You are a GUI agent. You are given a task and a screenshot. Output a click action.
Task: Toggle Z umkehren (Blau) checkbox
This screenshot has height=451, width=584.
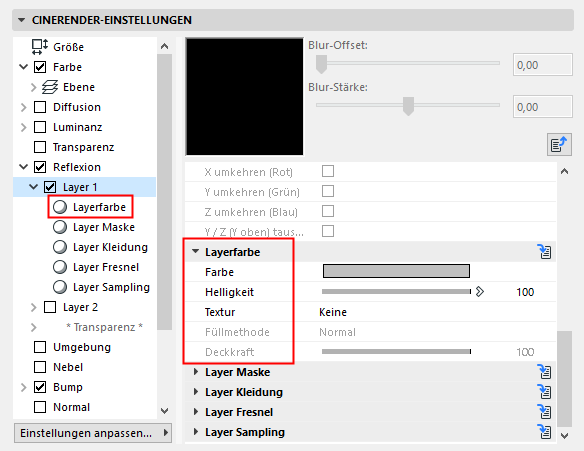(328, 212)
